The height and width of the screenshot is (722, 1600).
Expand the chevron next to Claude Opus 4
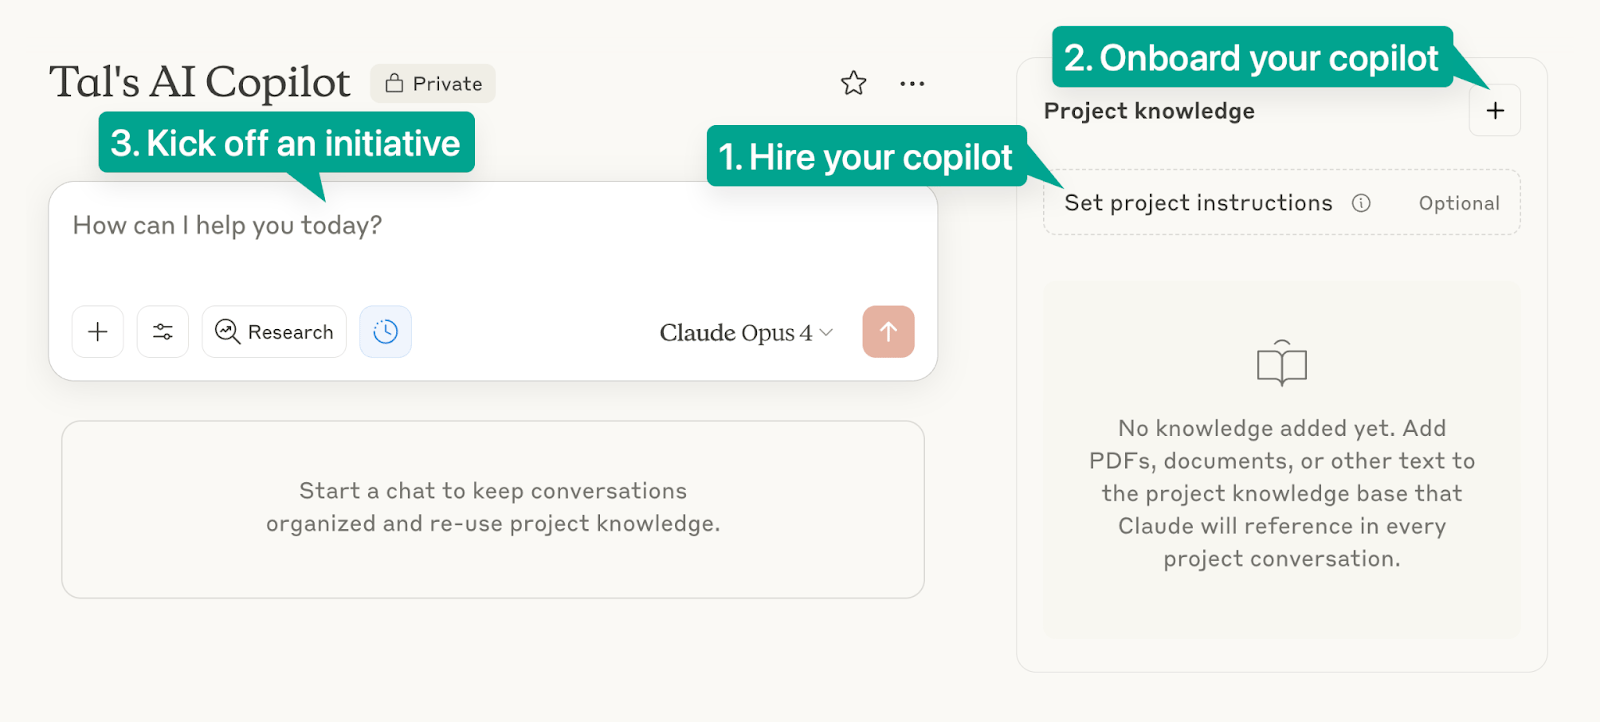[x=826, y=333]
